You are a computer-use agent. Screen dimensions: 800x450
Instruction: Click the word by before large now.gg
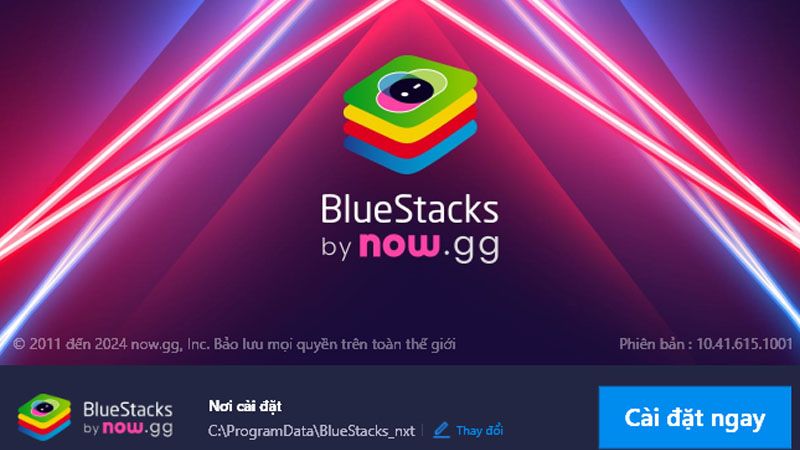click(336, 247)
